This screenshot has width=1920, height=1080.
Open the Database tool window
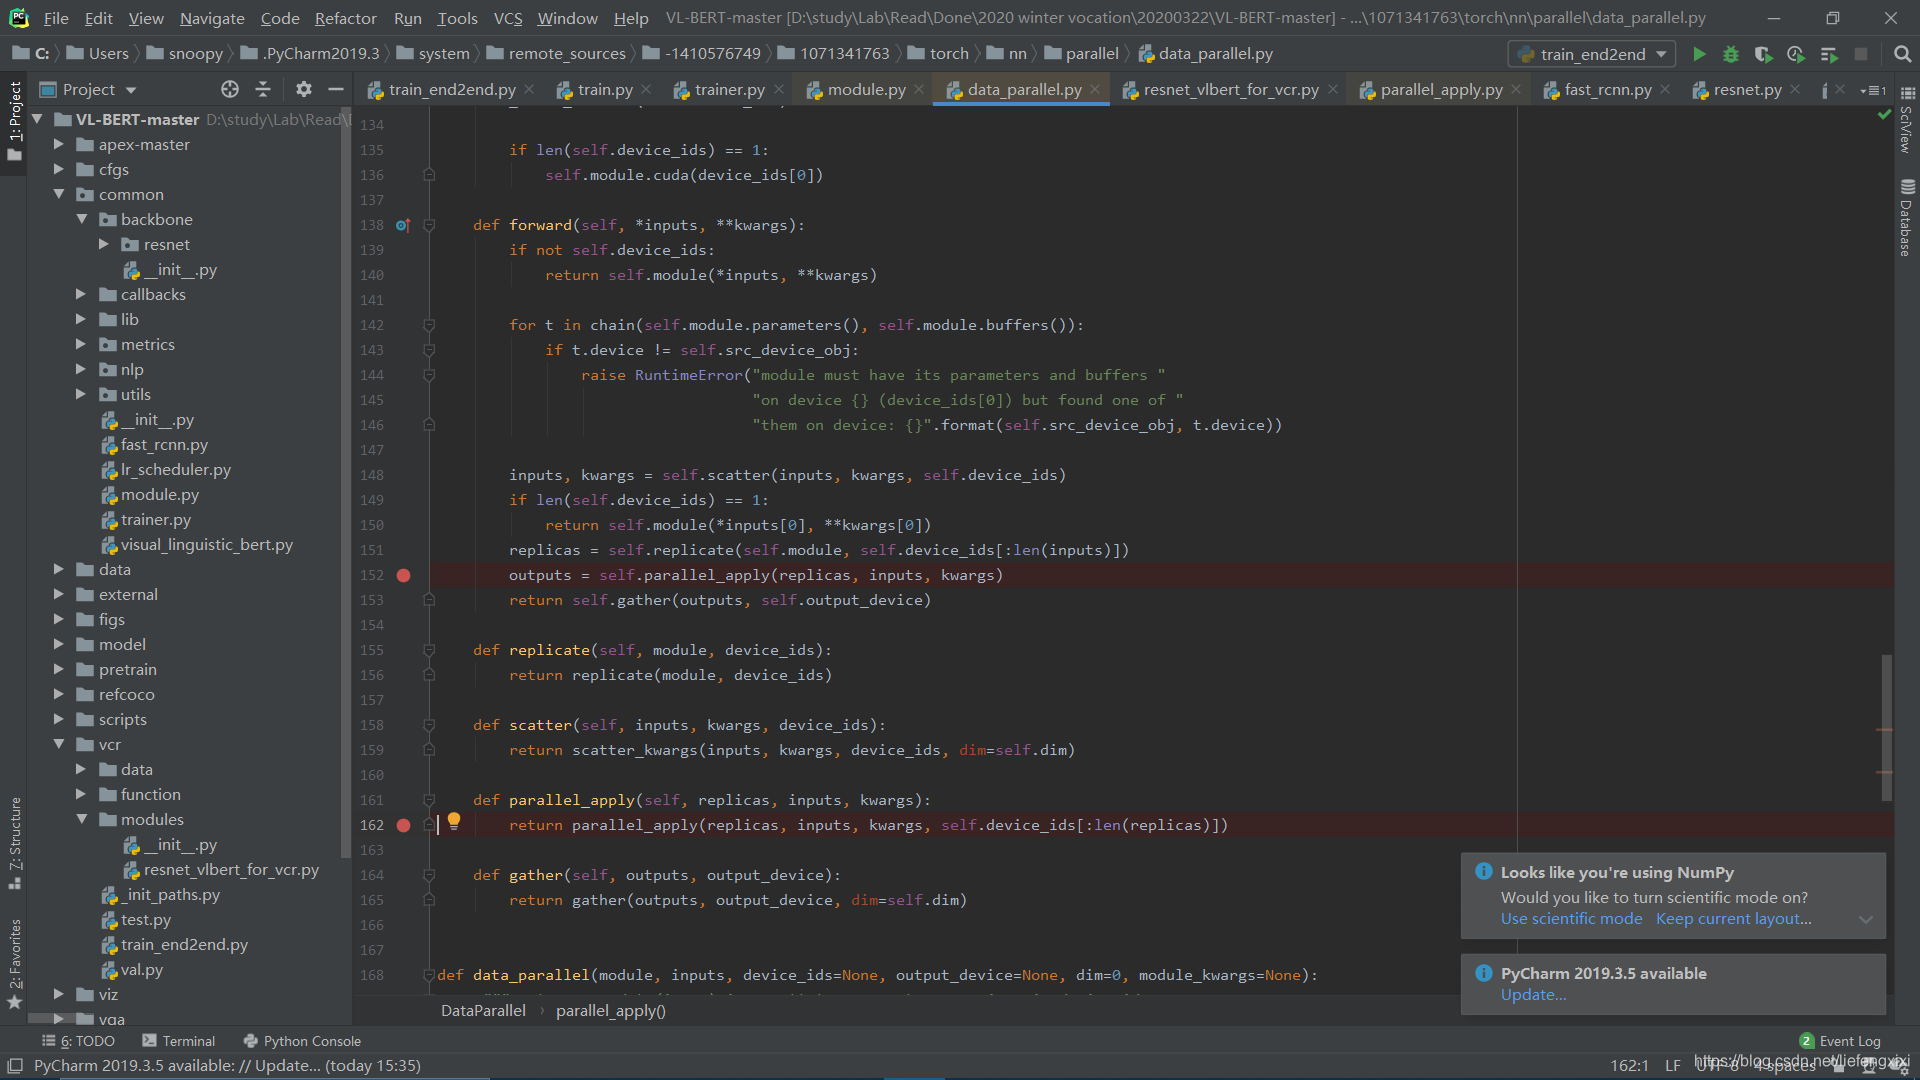(1907, 217)
